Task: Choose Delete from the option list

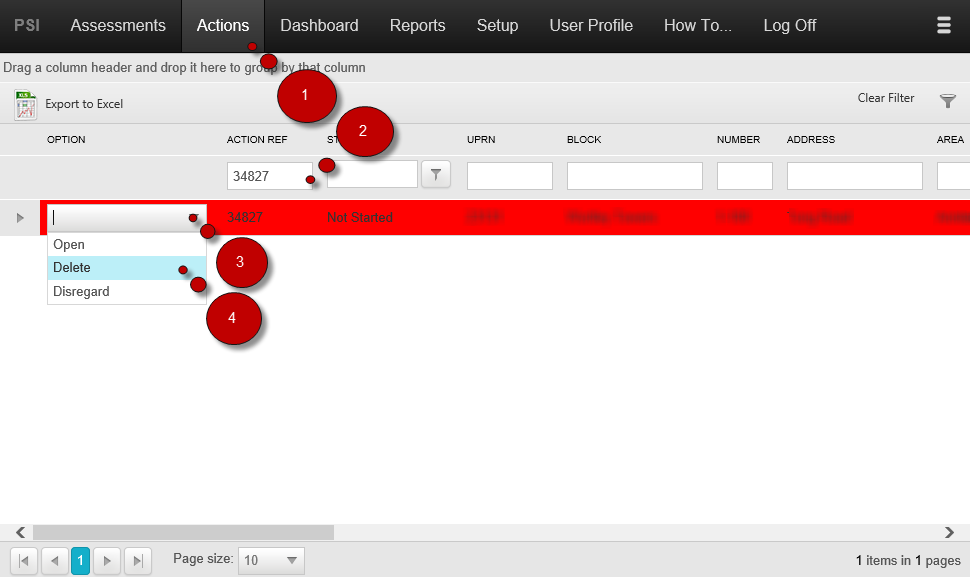Action: click(x=127, y=268)
